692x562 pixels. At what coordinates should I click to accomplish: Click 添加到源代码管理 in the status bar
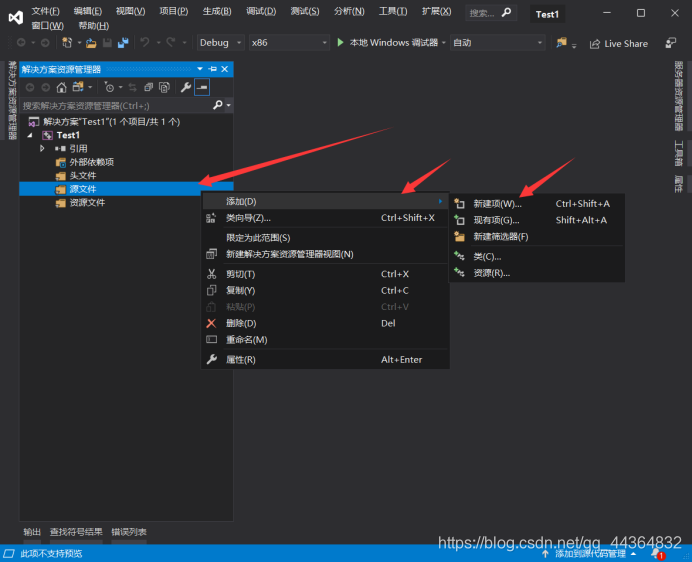pyautogui.click(x=590, y=554)
